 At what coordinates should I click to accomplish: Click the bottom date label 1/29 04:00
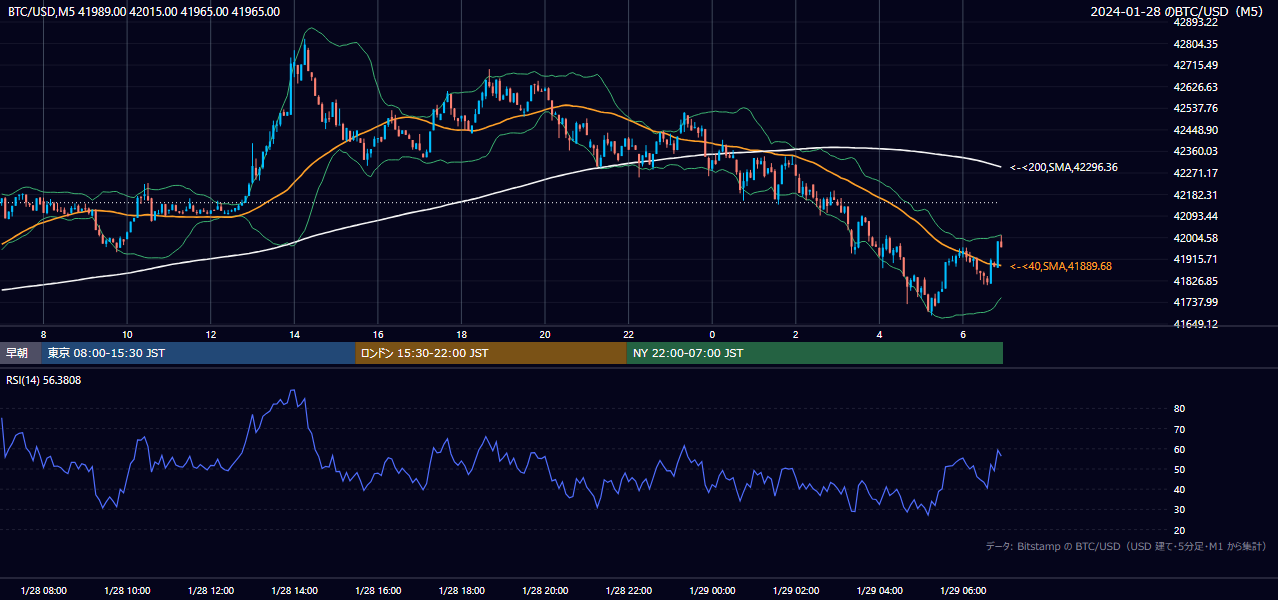click(880, 591)
